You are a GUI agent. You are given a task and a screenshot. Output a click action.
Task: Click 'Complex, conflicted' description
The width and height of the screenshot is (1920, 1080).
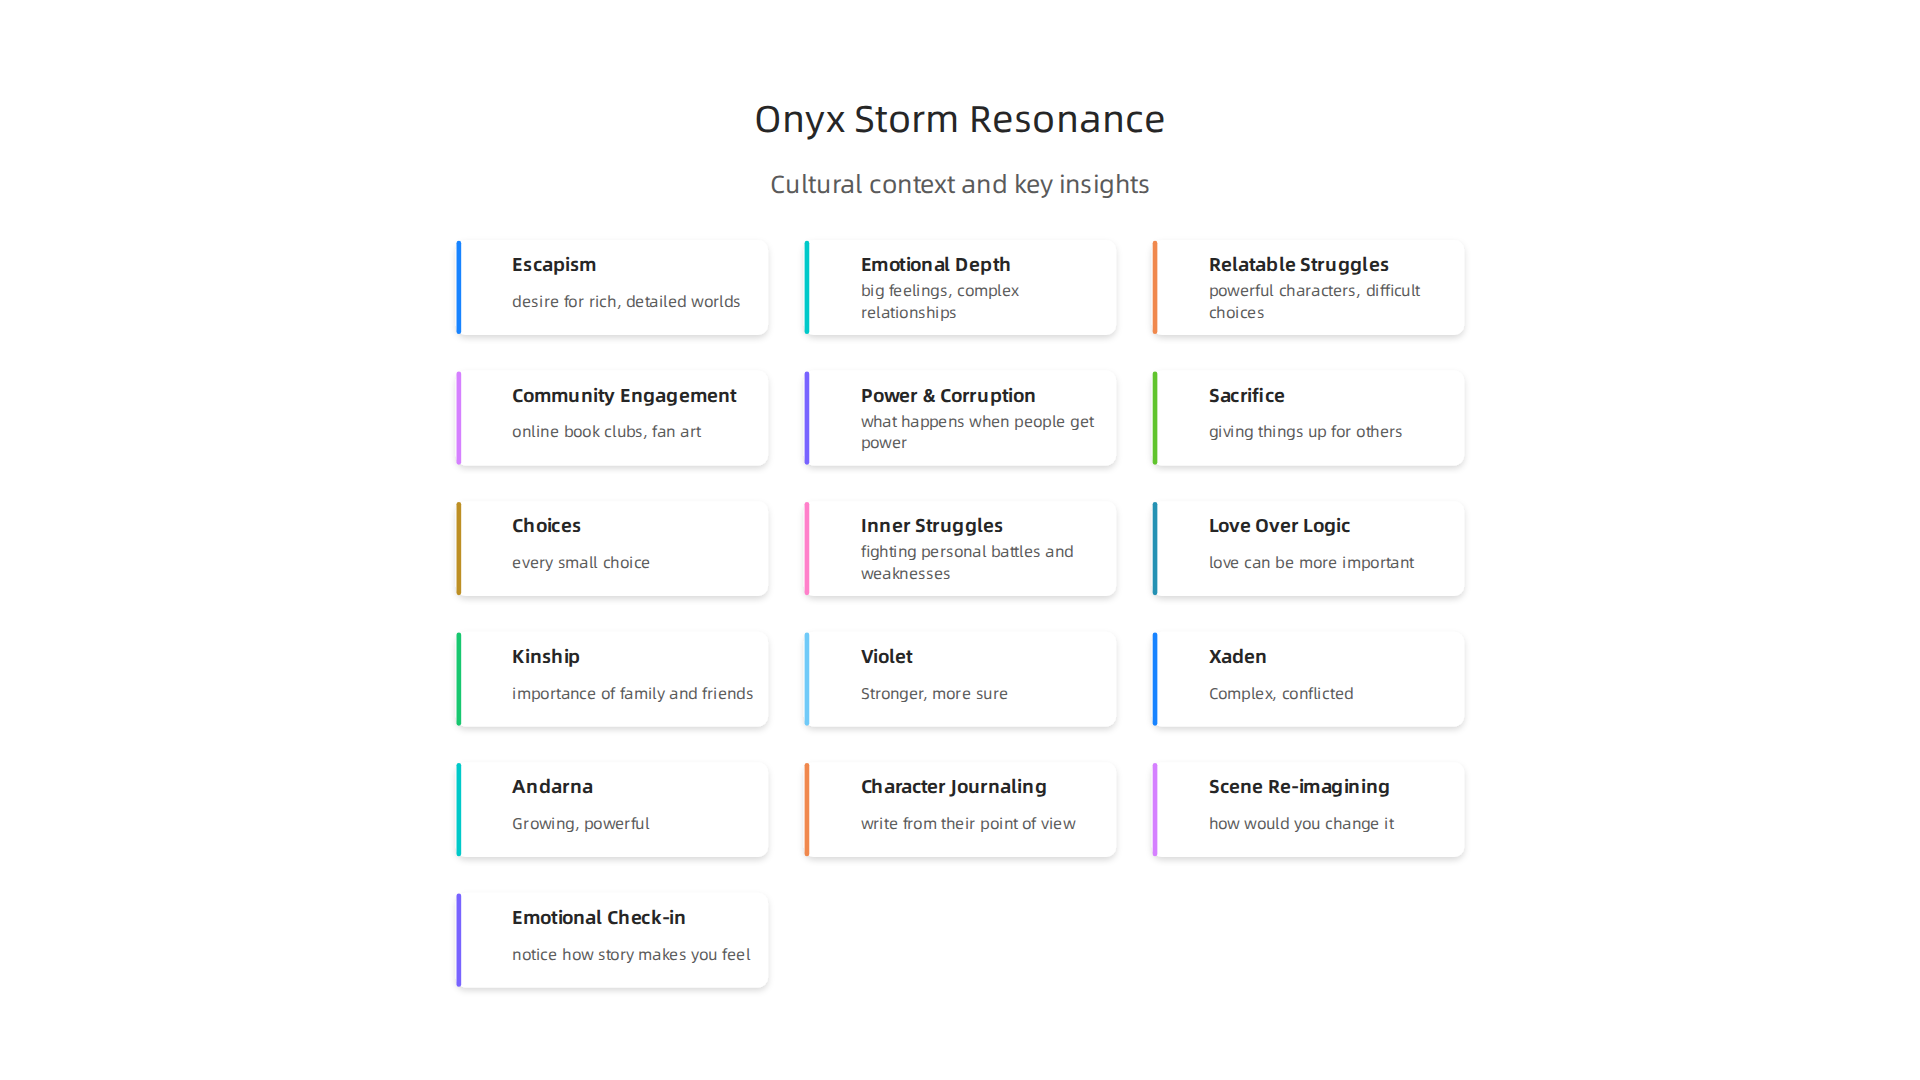[1281, 693]
